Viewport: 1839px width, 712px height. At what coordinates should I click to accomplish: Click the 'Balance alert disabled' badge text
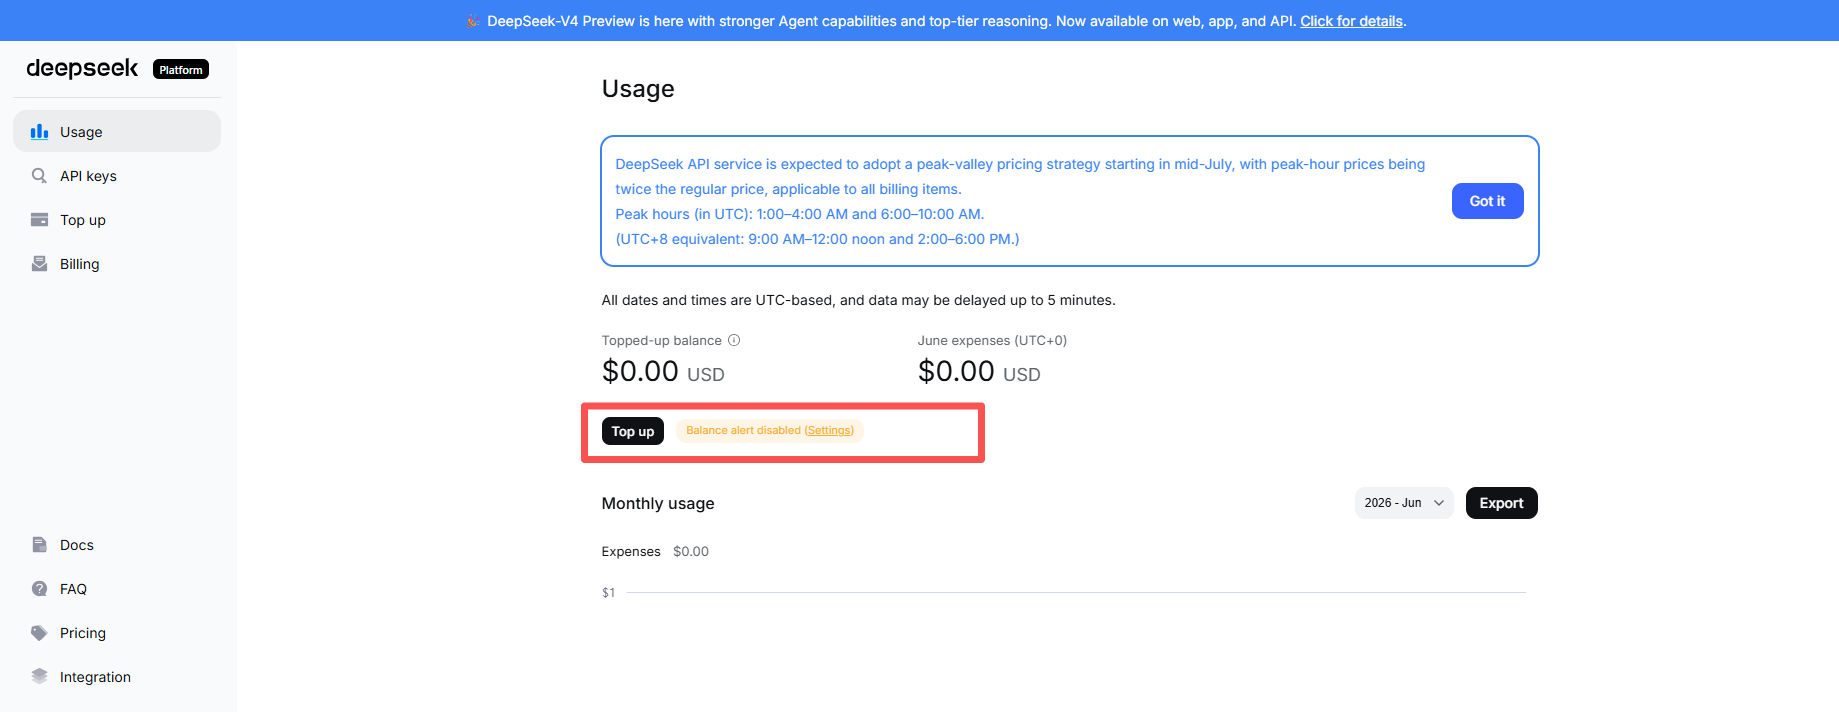tap(743, 430)
